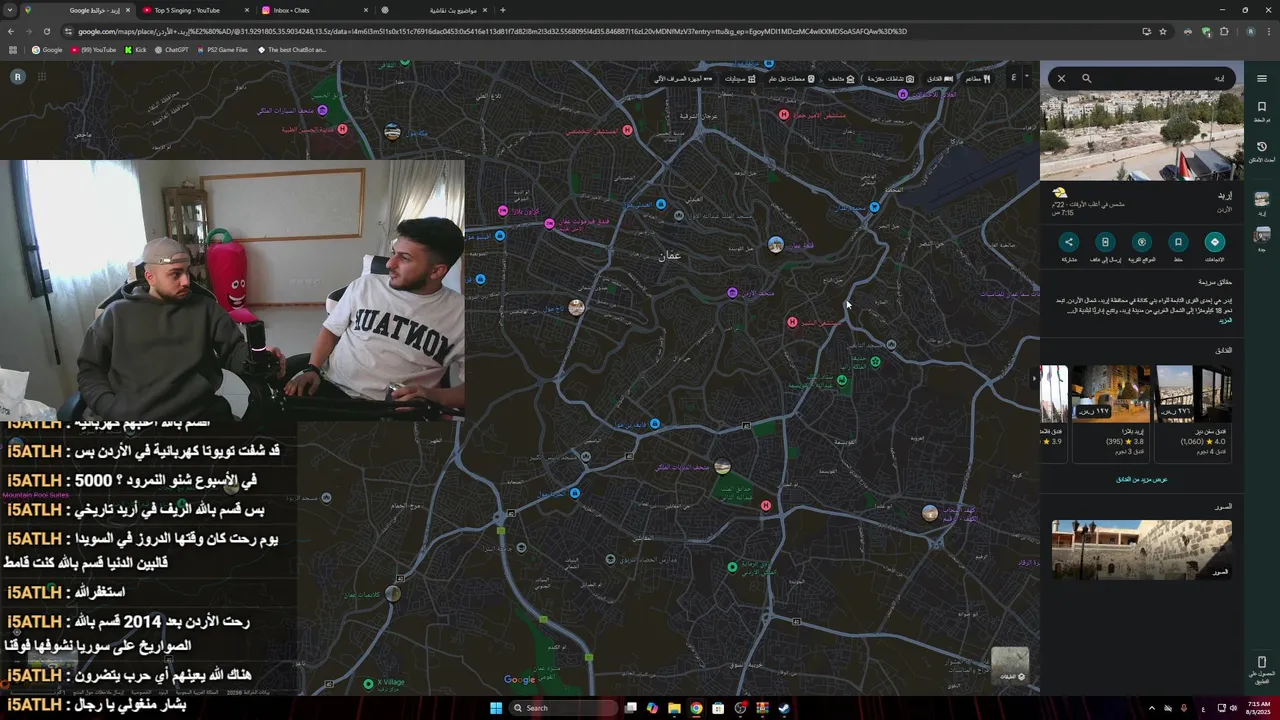This screenshot has height=720, width=1280.
Task: Open the tab search dropdown arrow
Action: (10, 10)
